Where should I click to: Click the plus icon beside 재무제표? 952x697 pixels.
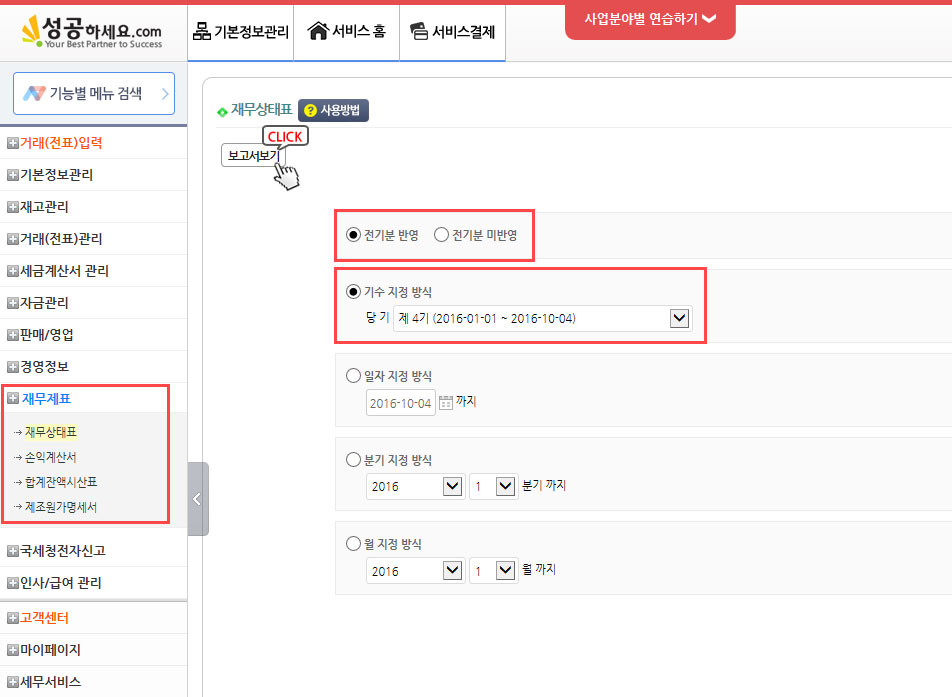point(12,398)
